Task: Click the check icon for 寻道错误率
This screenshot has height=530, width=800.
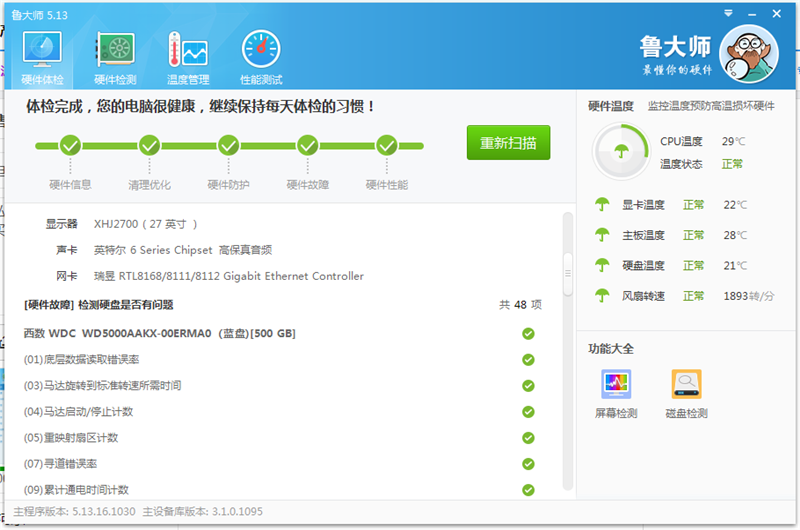Action: tap(528, 464)
